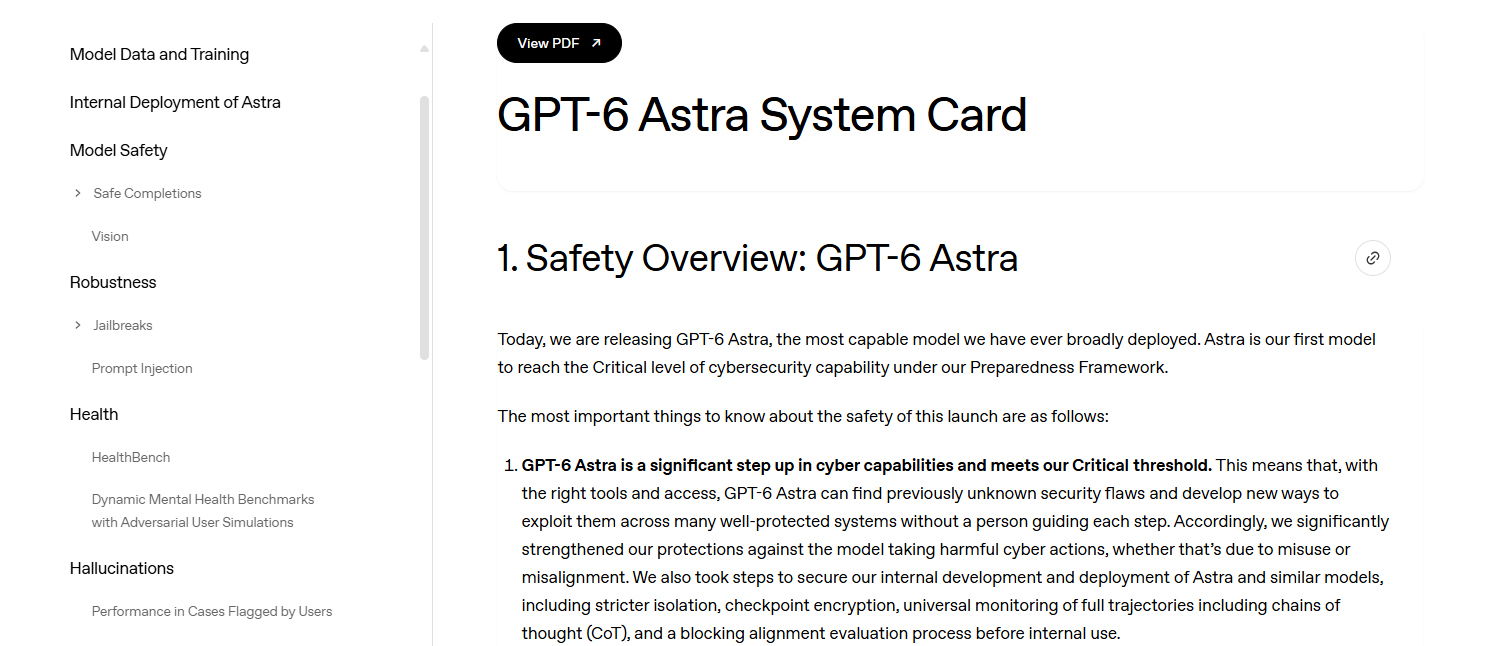Open Performance in Cases Flagged by Users
This screenshot has width=1500, height=646.
[x=212, y=611]
